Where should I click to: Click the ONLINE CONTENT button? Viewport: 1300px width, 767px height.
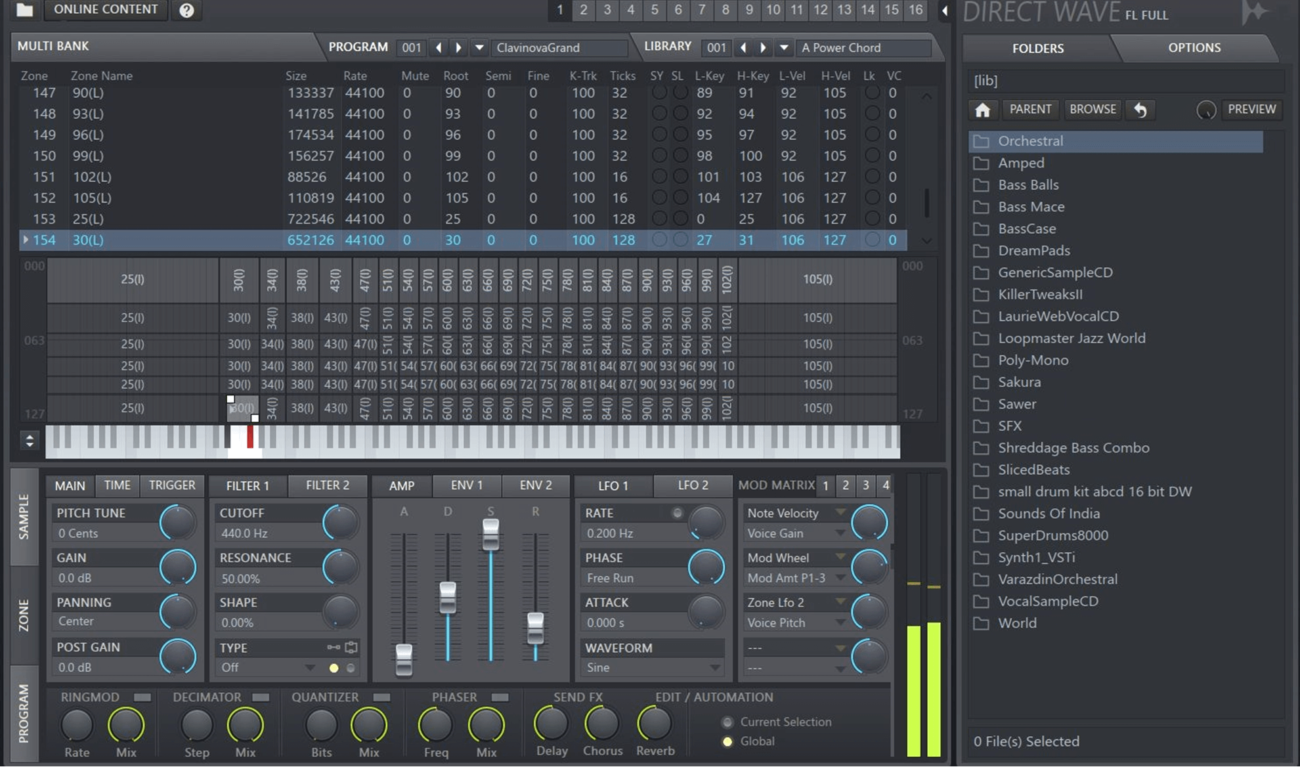(105, 10)
